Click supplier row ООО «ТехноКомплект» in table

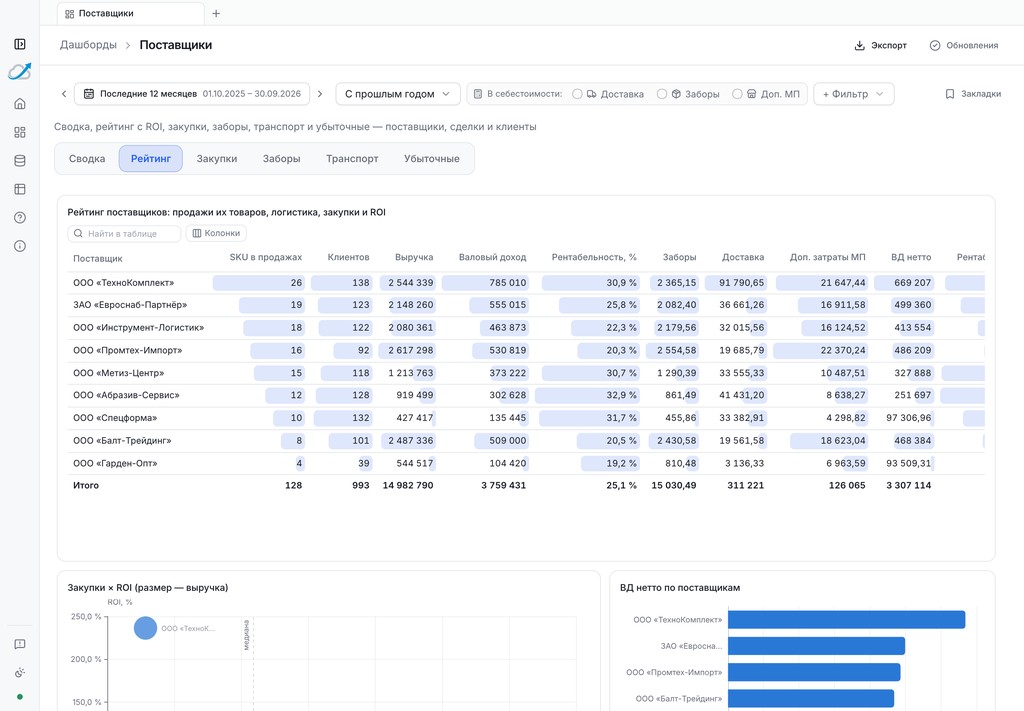coord(526,283)
